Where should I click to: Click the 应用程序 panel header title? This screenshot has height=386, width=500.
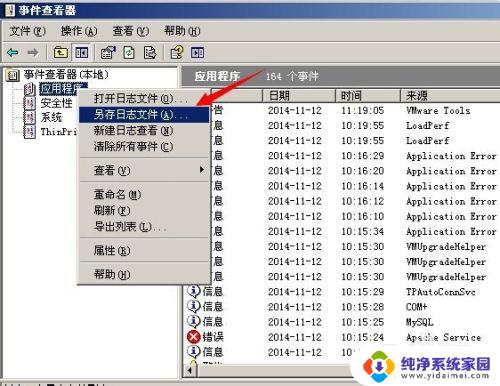pos(217,77)
